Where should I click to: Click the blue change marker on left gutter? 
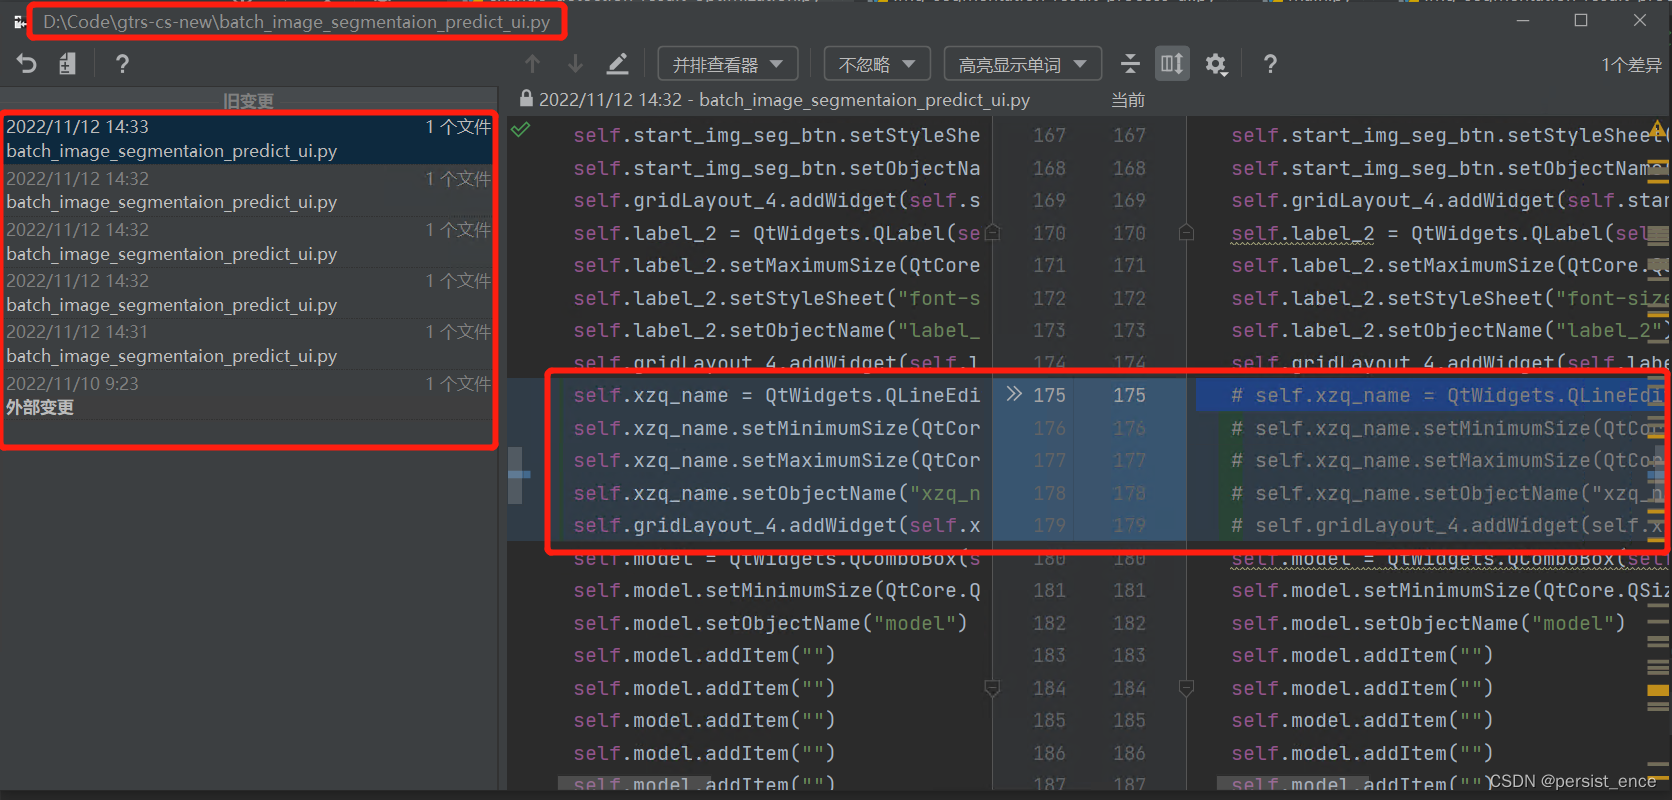[519, 474]
